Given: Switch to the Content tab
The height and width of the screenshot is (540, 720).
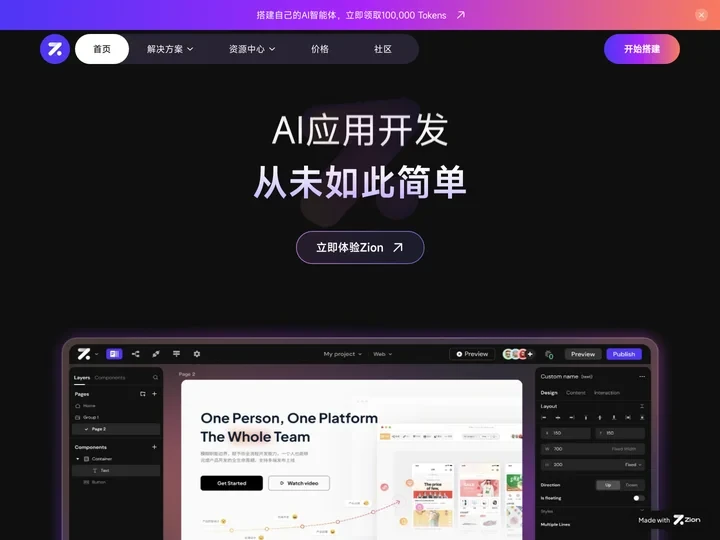Looking at the screenshot, I should 576,393.
